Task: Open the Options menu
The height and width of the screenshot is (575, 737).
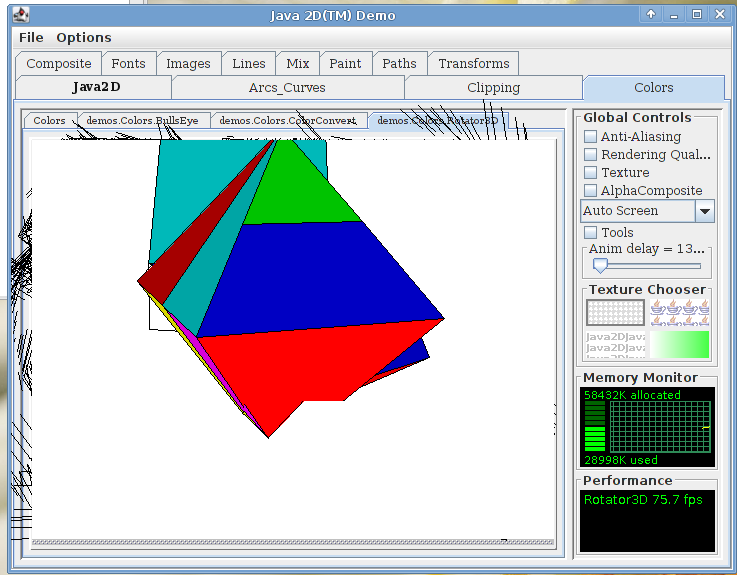Action: point(83,37)
